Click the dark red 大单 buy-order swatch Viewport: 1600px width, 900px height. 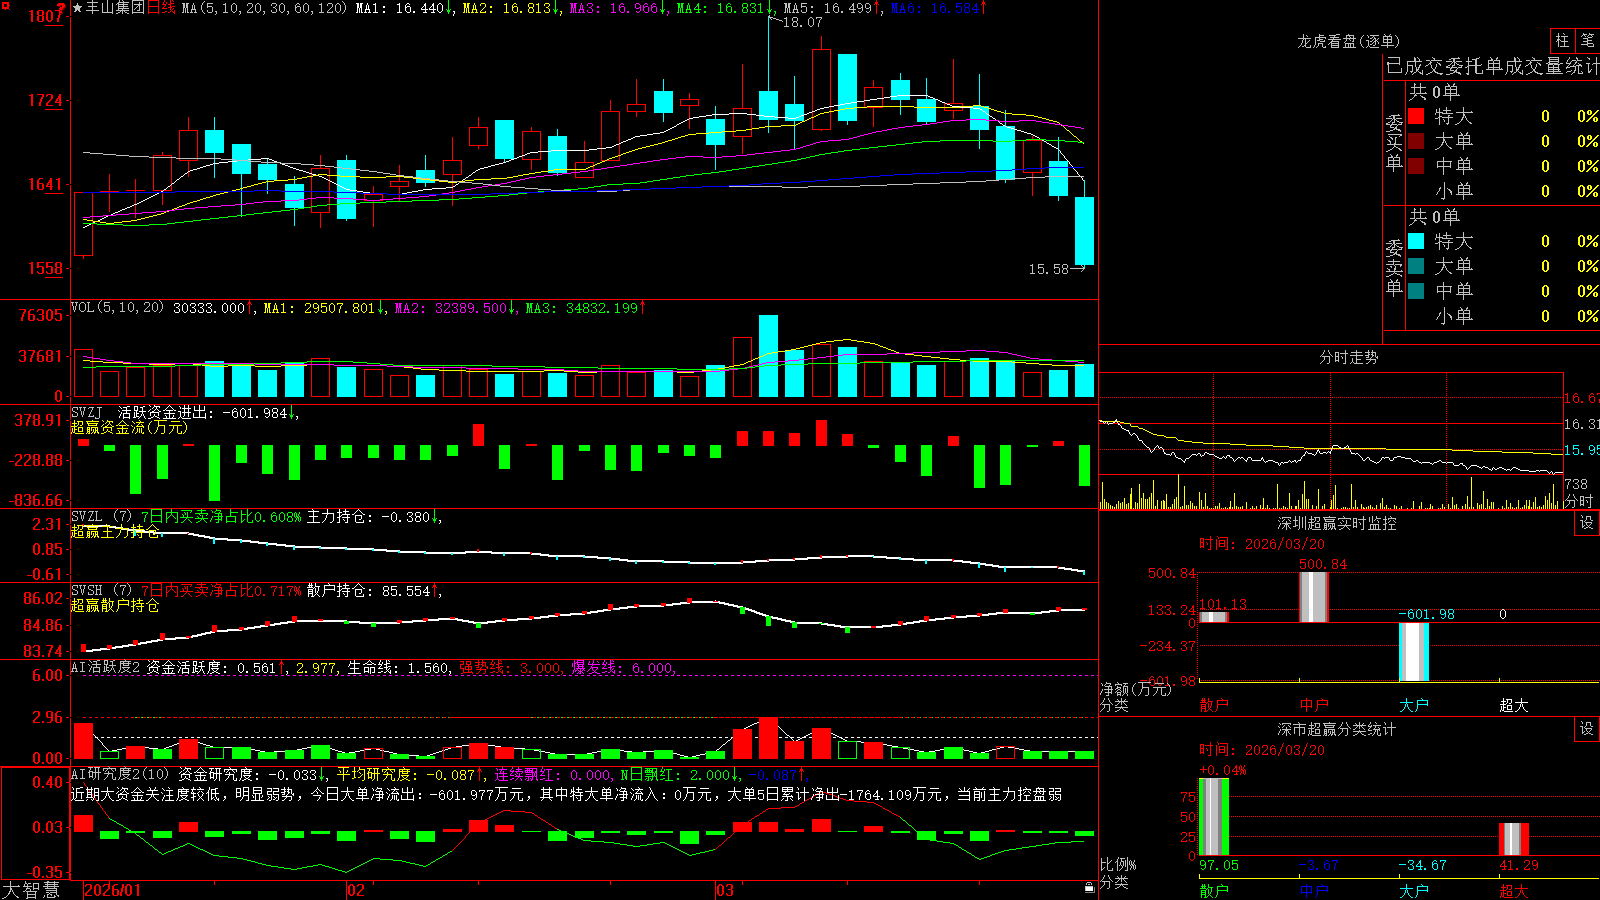pos(1416,141)
